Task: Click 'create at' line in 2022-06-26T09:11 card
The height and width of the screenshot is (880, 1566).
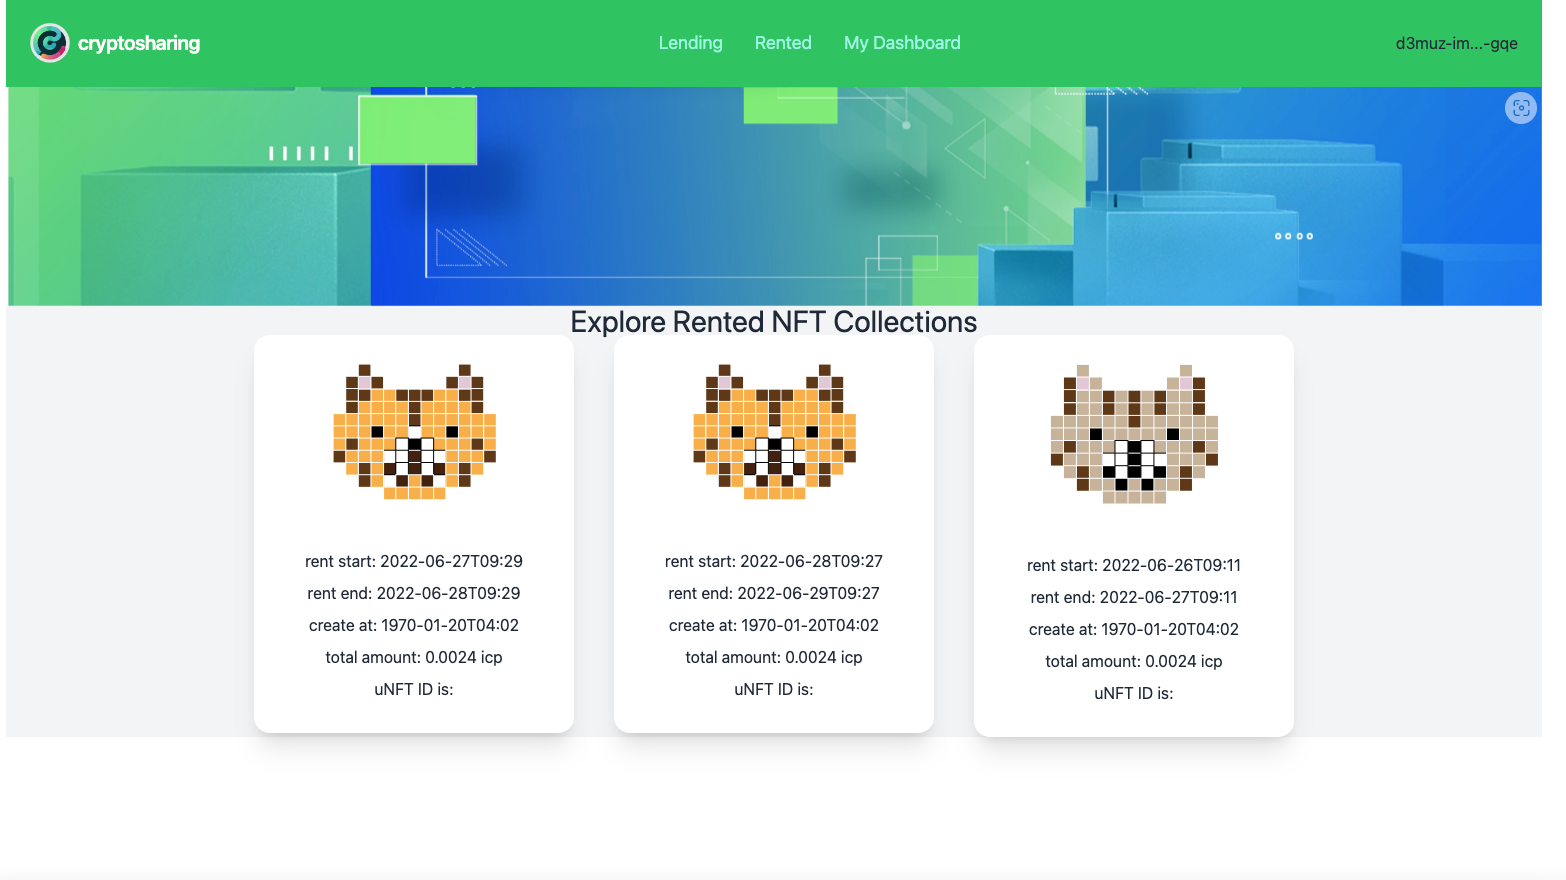Action: [x=1134, y=629]
